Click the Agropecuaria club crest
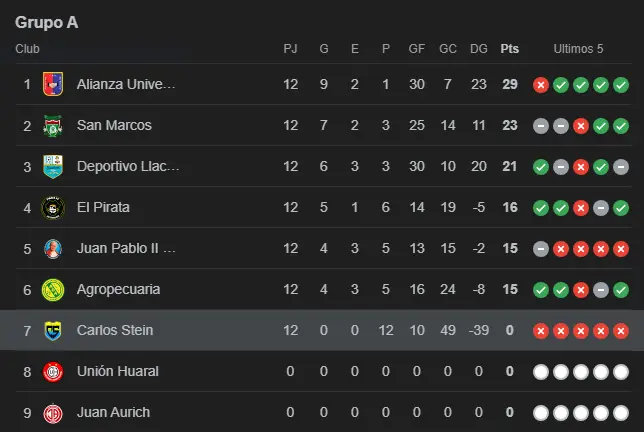644x432 pixels. pyautogui.click(x=53, y=290)
